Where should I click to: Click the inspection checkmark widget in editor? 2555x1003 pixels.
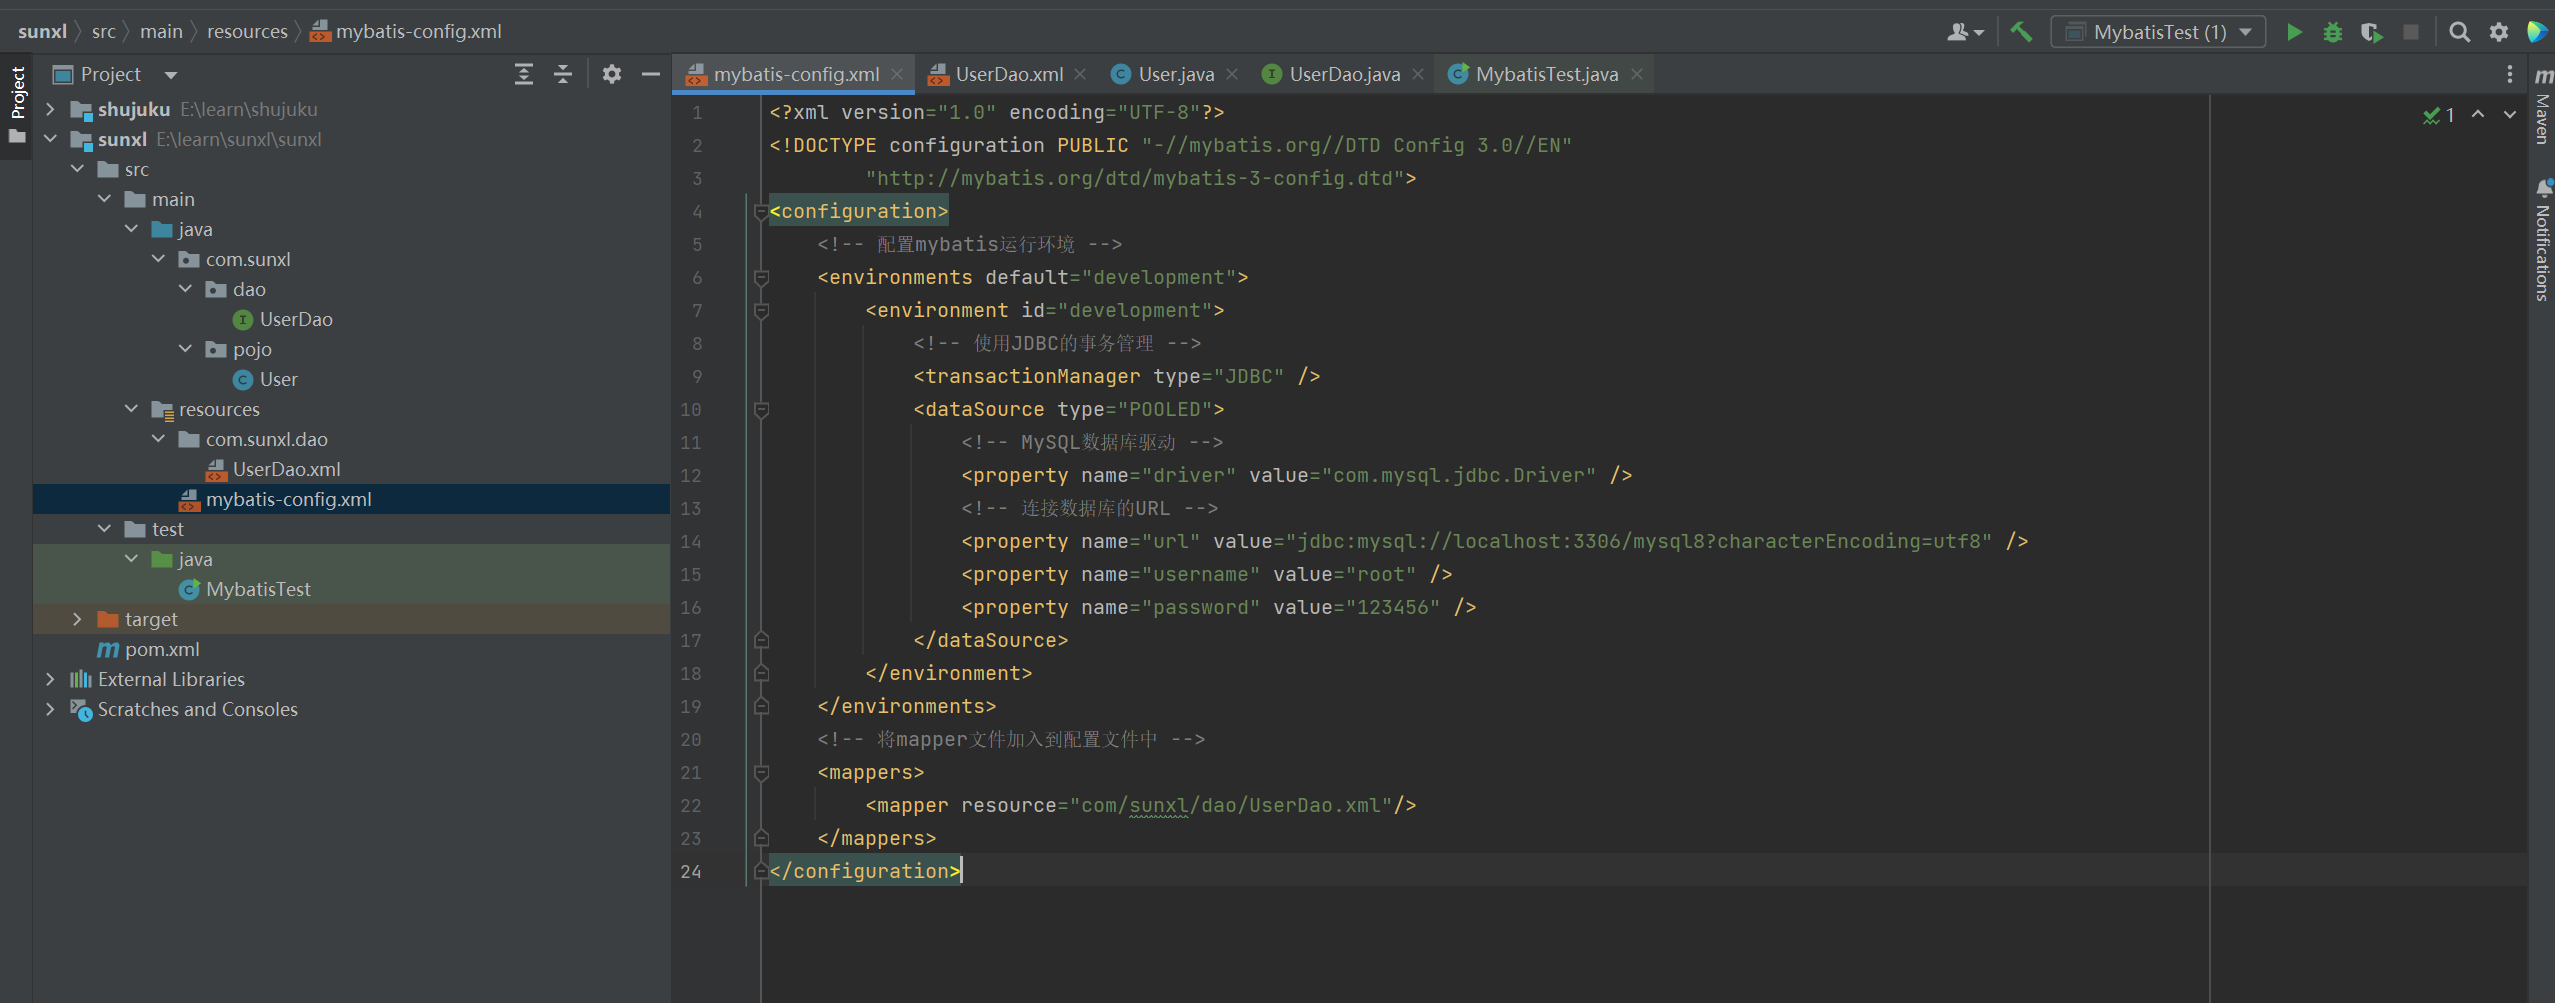tap(2439, 115)
